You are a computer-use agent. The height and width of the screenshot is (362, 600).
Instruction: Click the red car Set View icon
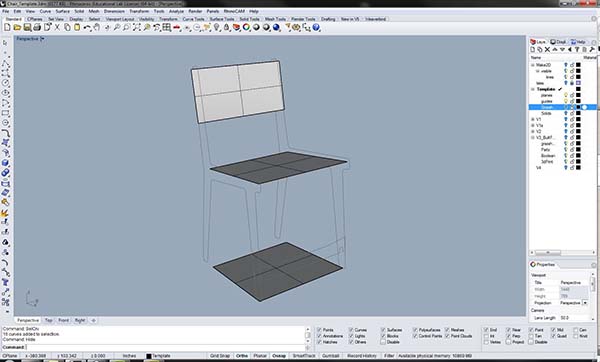click(x=176, y=28)
